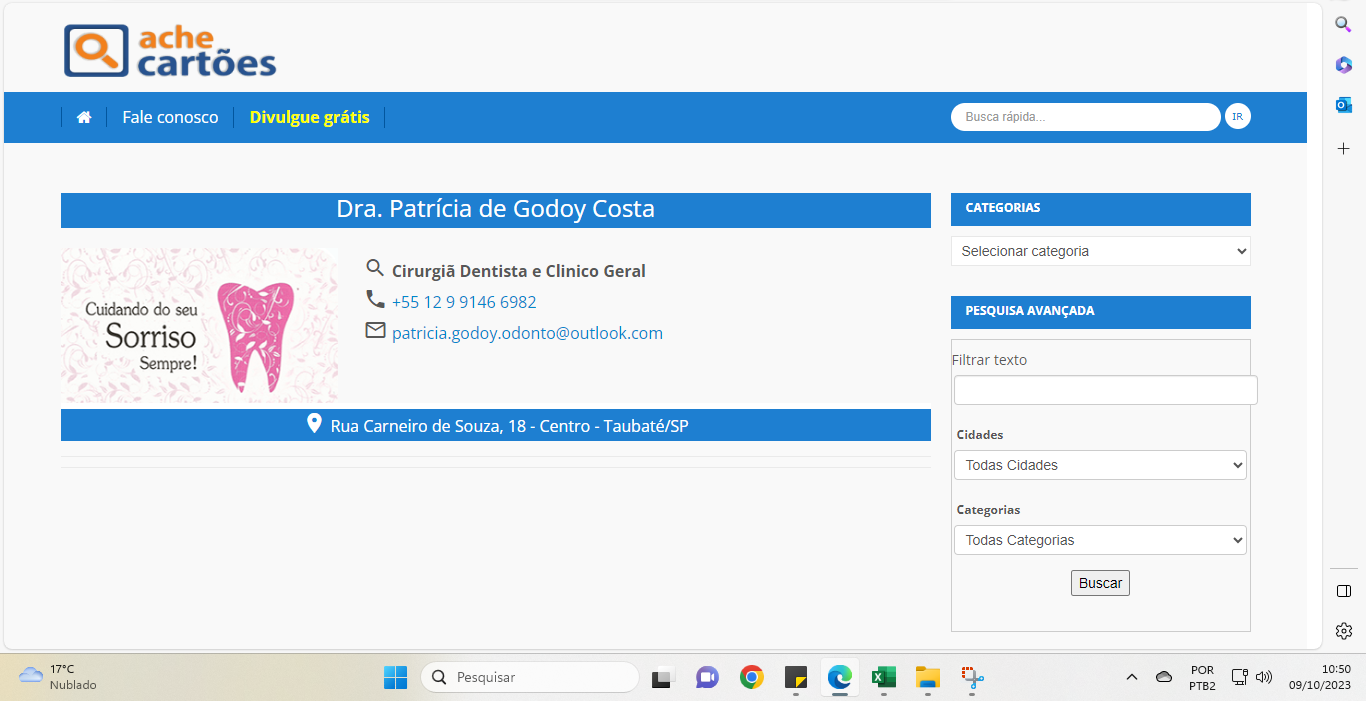The height and width of the screenshot is (701, 1366).
Task: Go to Divulgue grátis page
Action: click(309, 118)
